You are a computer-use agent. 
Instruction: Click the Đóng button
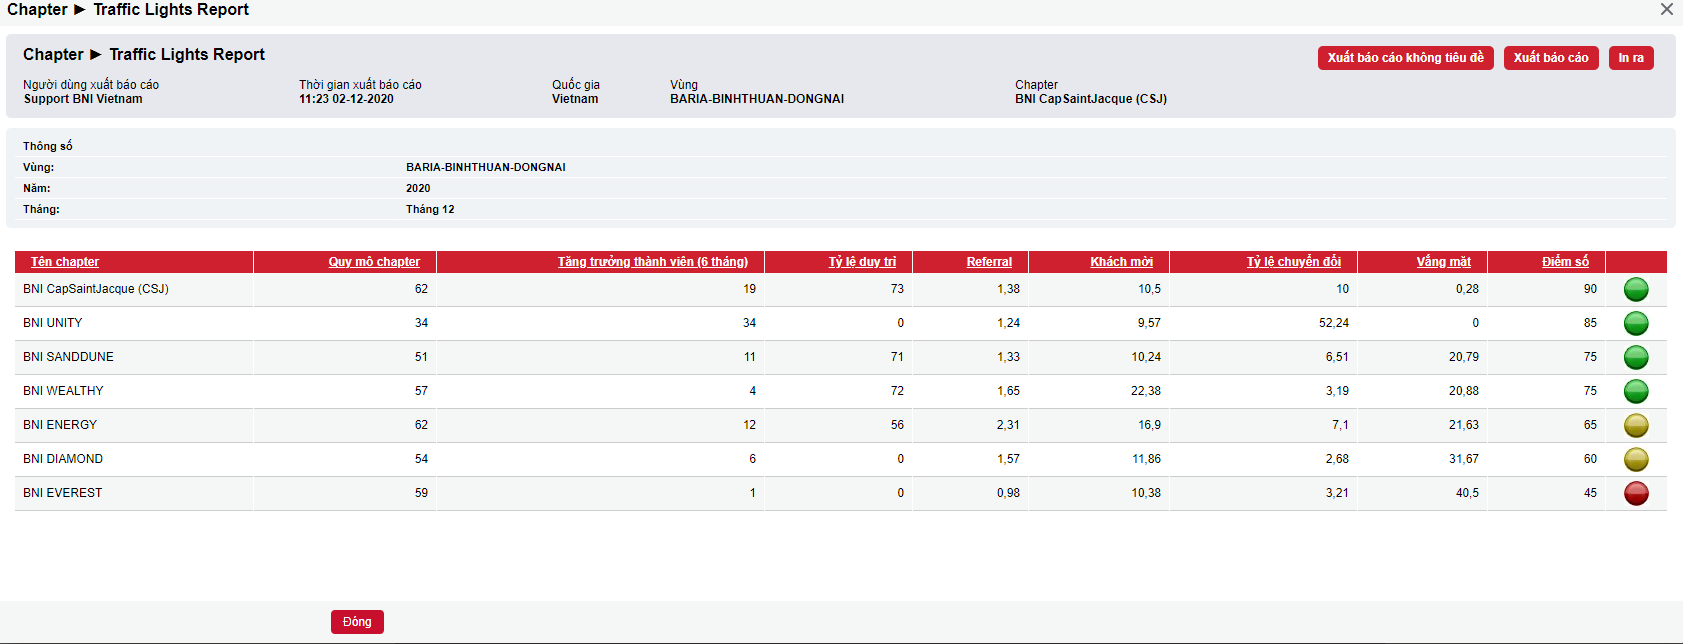click(357, 622)
